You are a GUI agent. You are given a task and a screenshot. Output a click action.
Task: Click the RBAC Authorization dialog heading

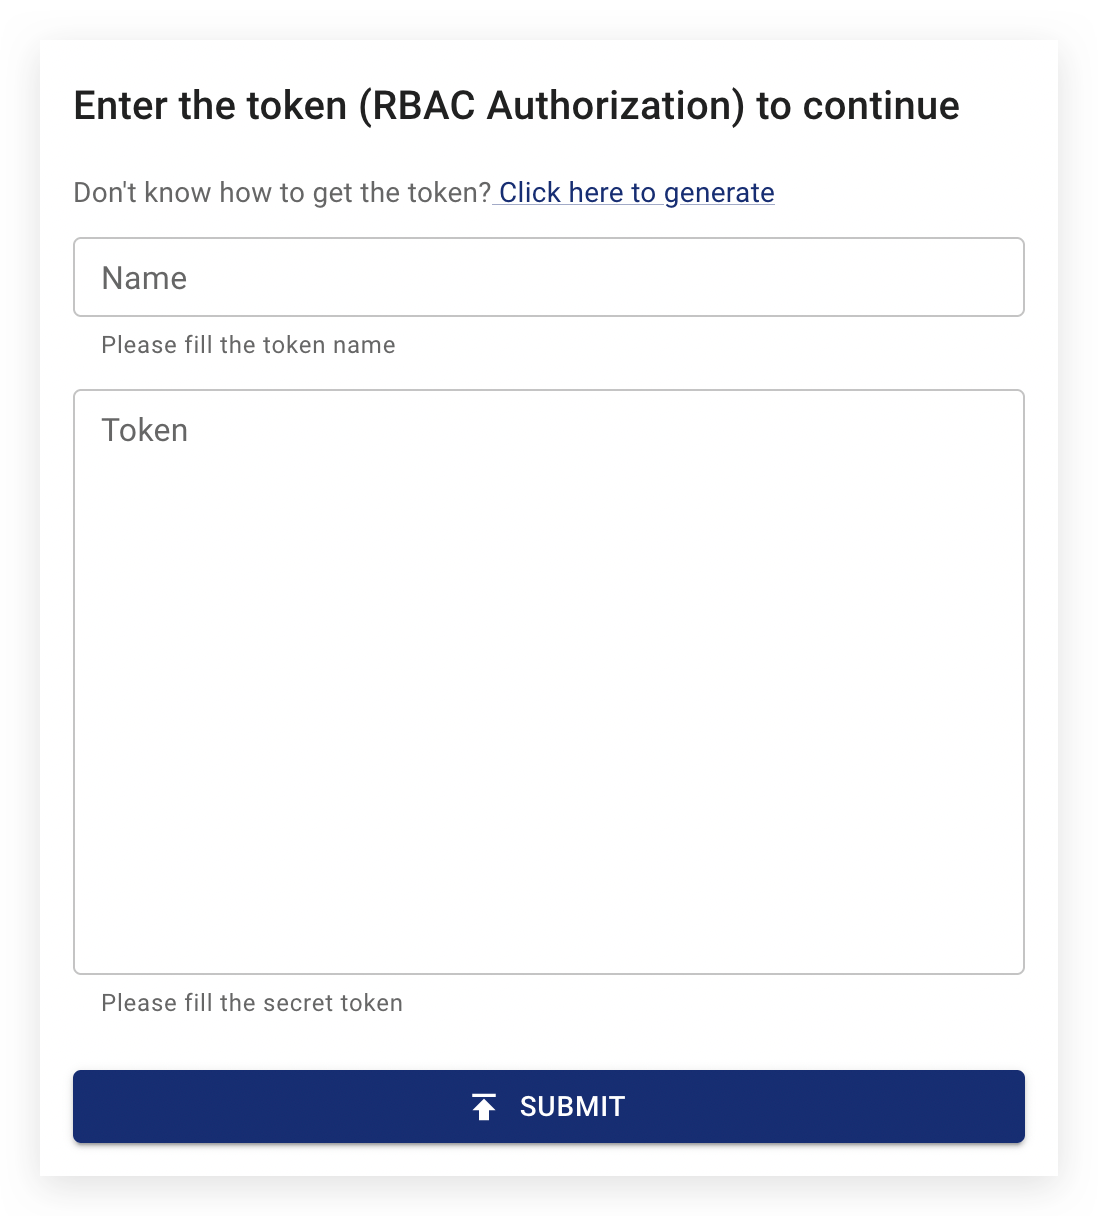[515, 105]
